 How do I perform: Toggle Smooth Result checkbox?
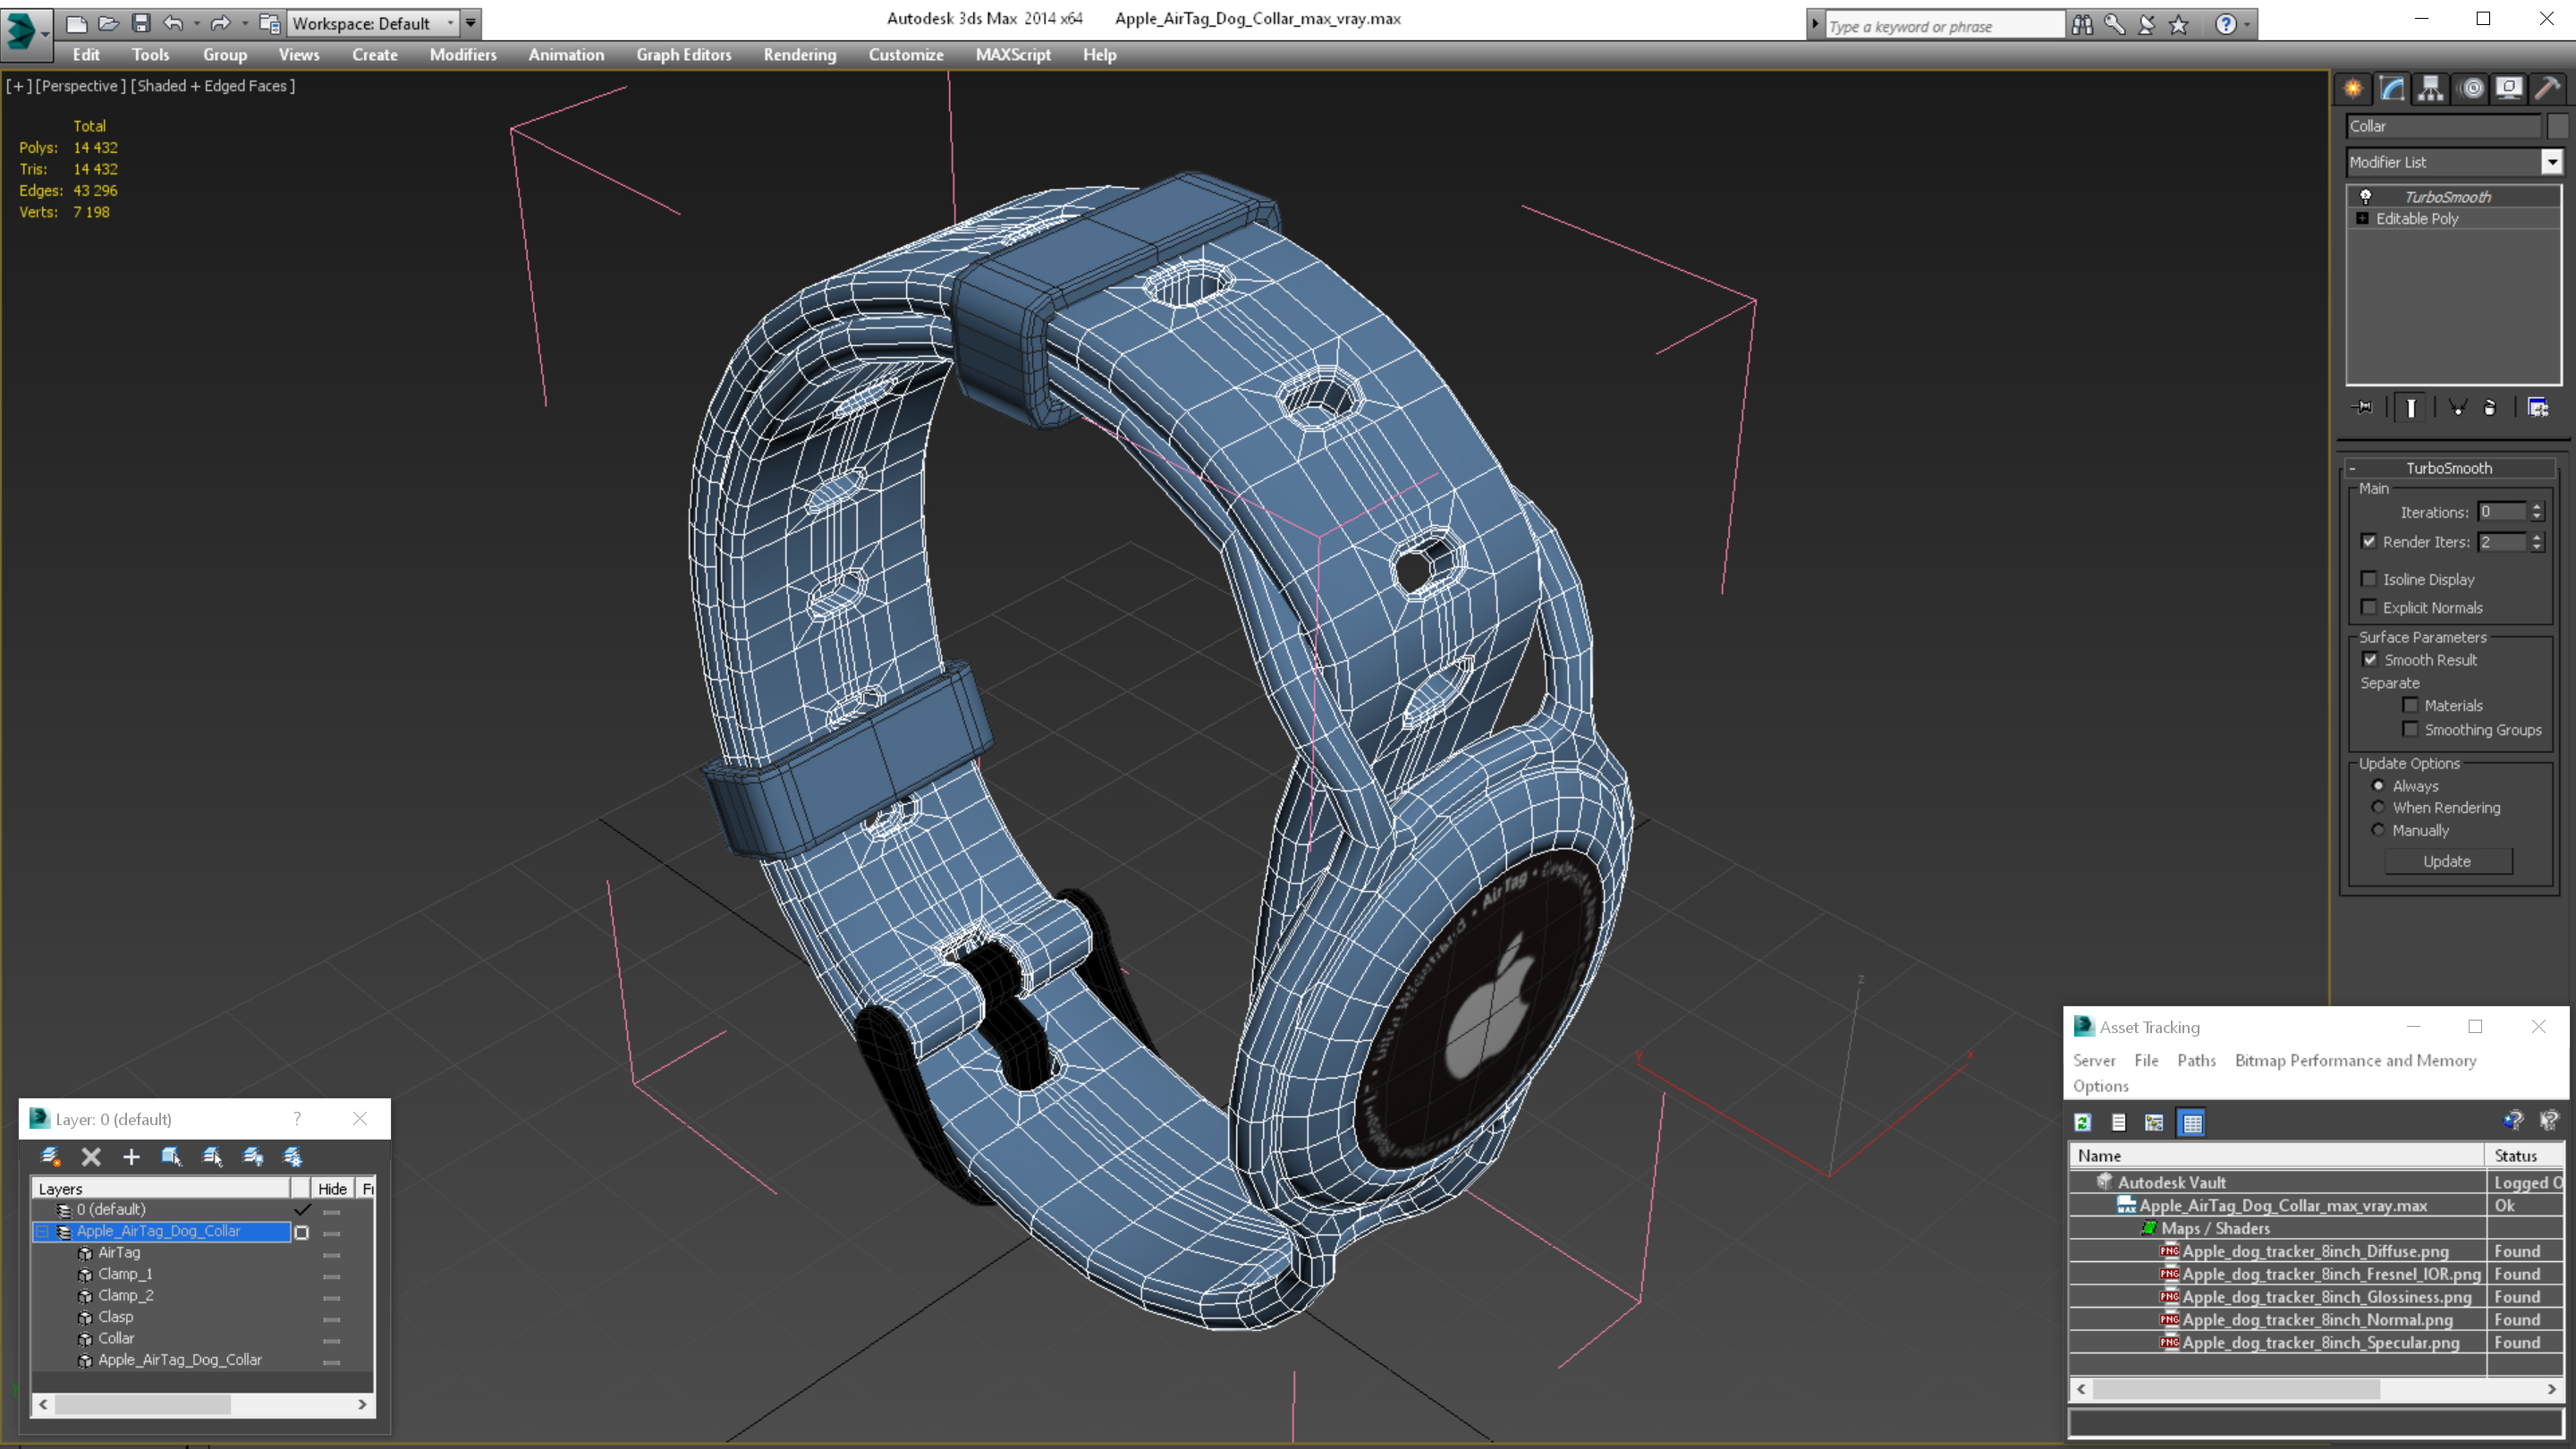point(2369,660)
